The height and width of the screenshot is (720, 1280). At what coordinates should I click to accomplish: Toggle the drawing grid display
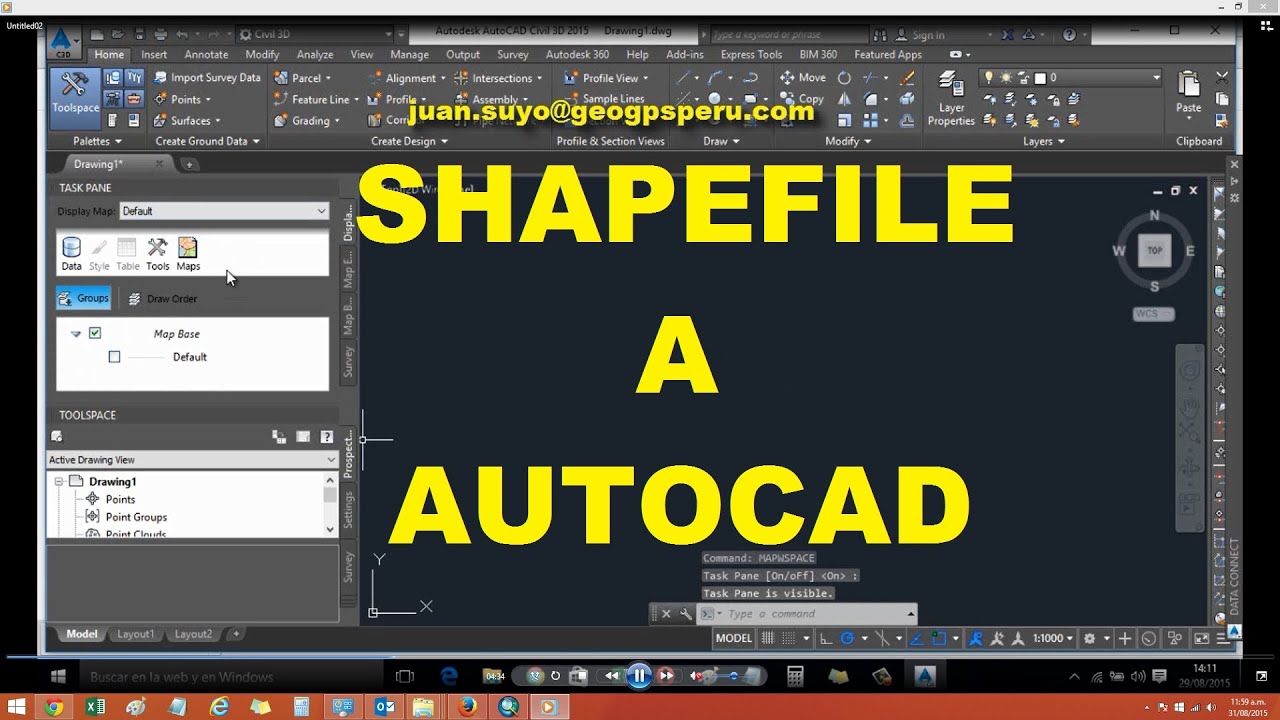tap(768, 638)
